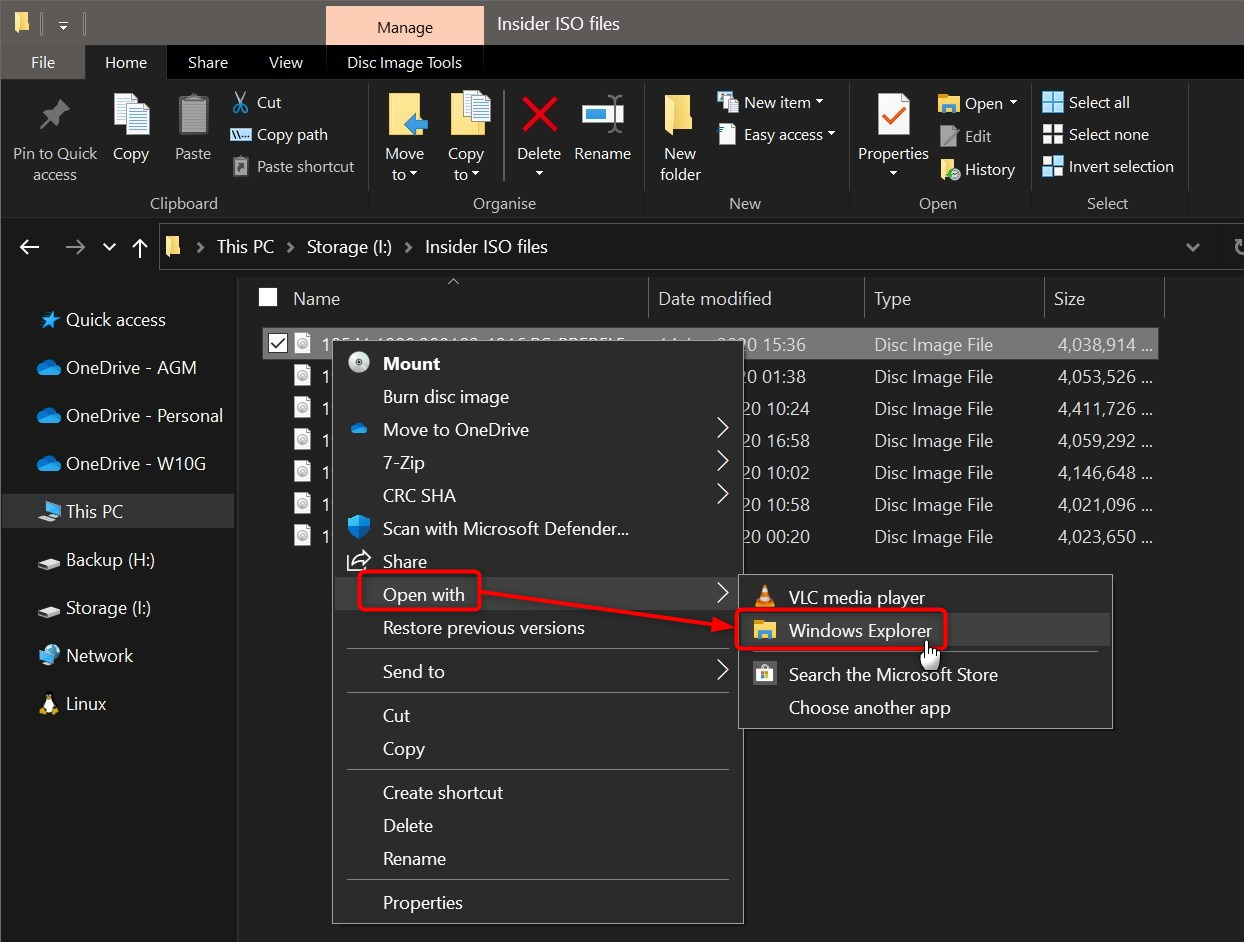The width and height of the screenshot is (1244, 942).
Task: Click Storage (I:) in address bar
Action: coord(349,247)
